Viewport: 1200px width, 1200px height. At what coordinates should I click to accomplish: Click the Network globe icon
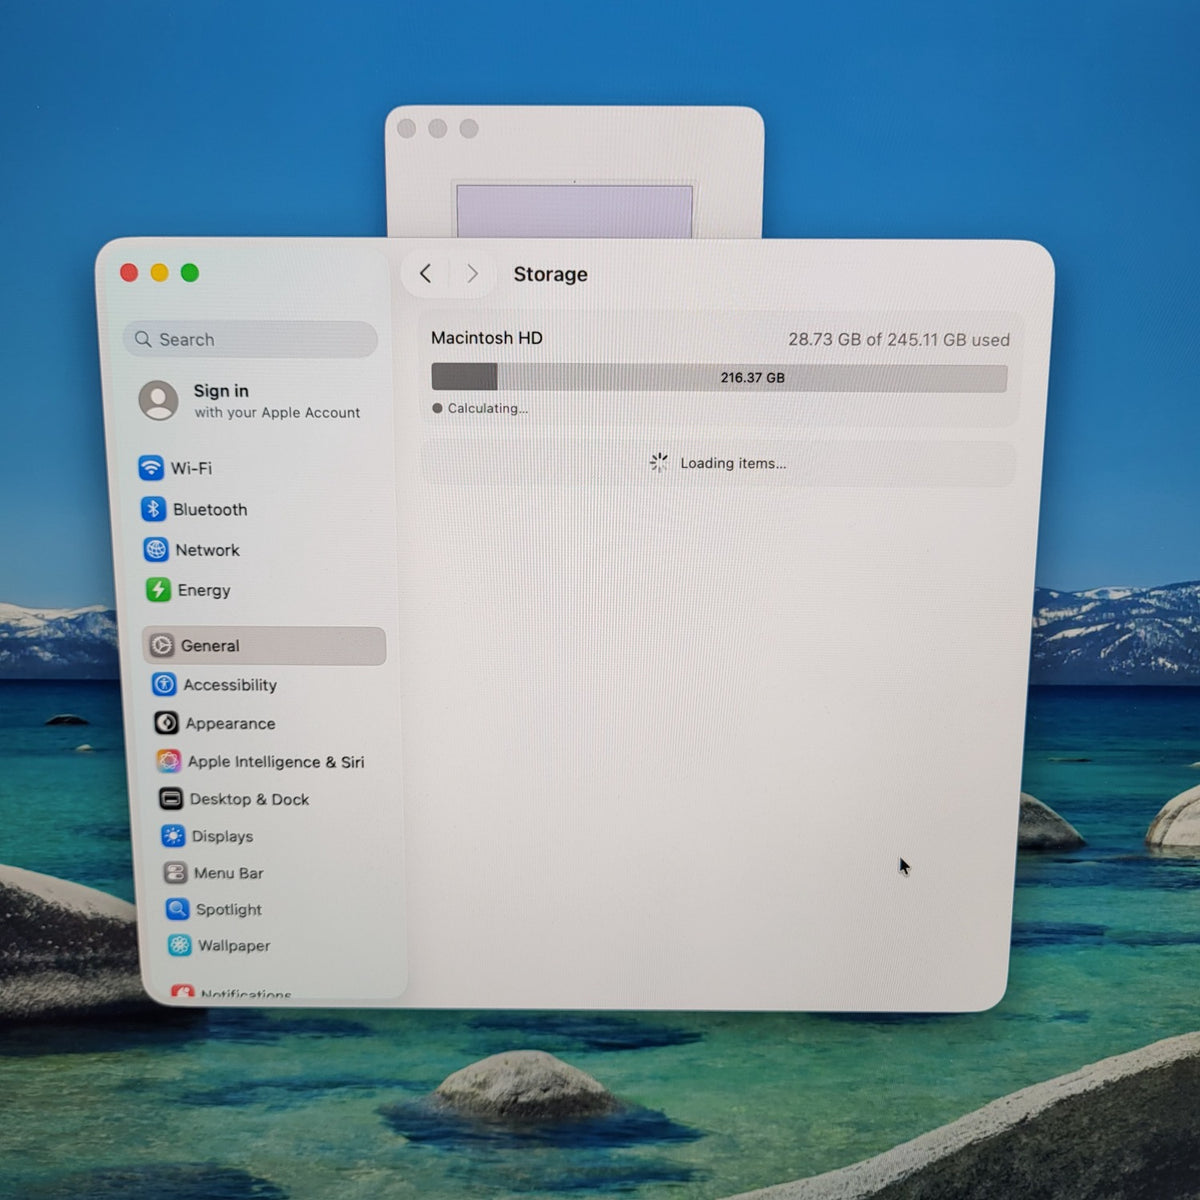(156, 549)
